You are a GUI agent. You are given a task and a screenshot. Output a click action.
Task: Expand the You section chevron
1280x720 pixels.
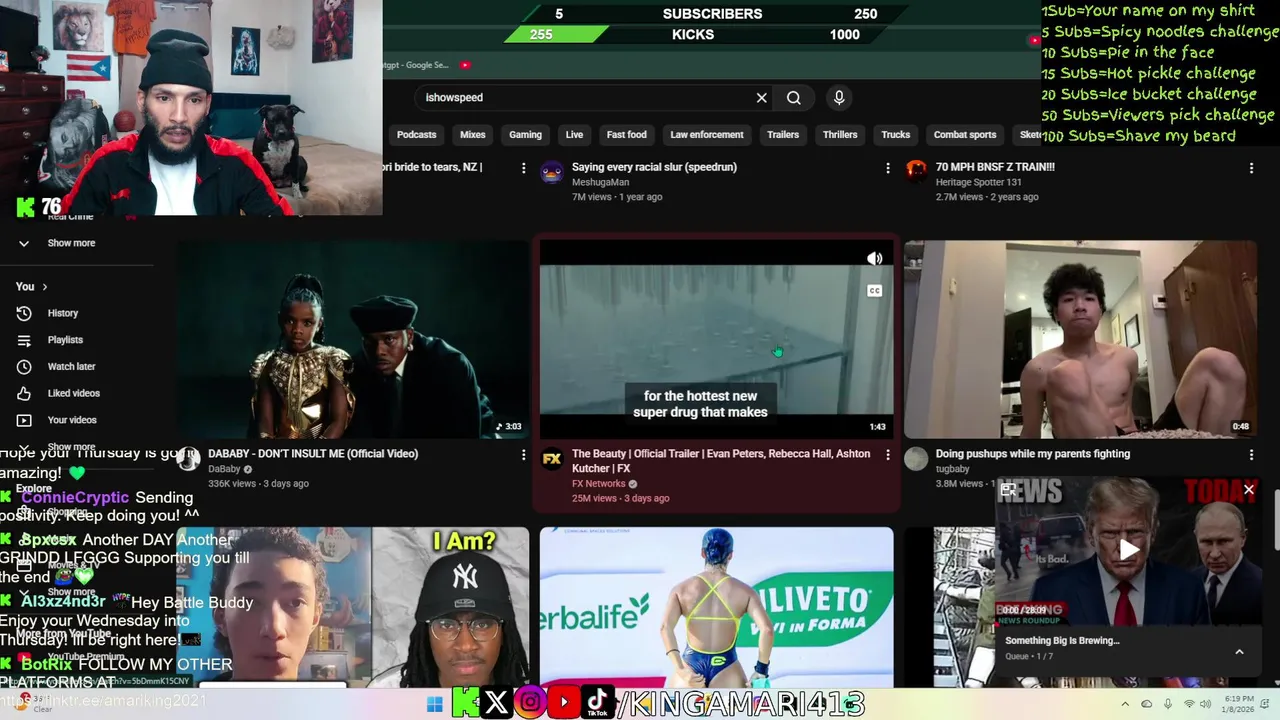[x=44, y=287]
